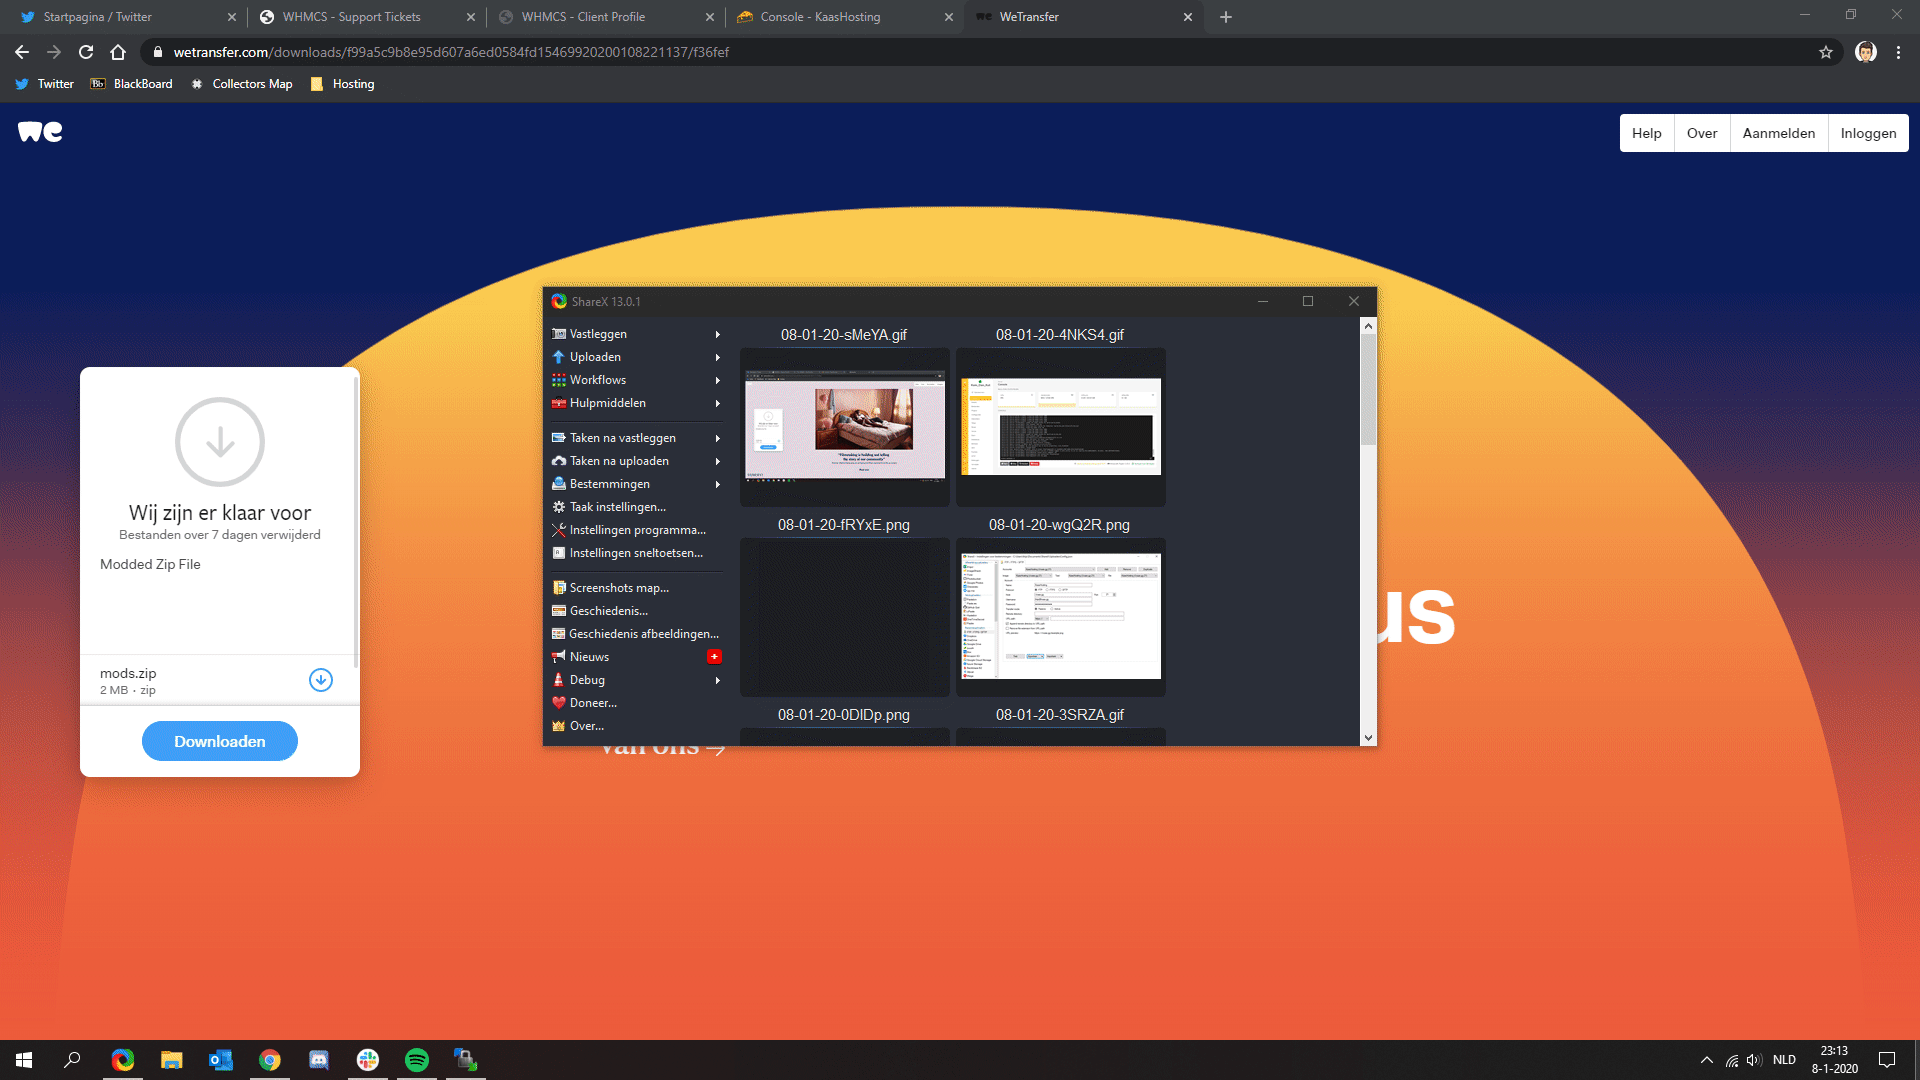Click ShareX list scrollbar down arrow
Image resolution: width=1920 pixels, height=1080 pixels.
point(1368,738)
